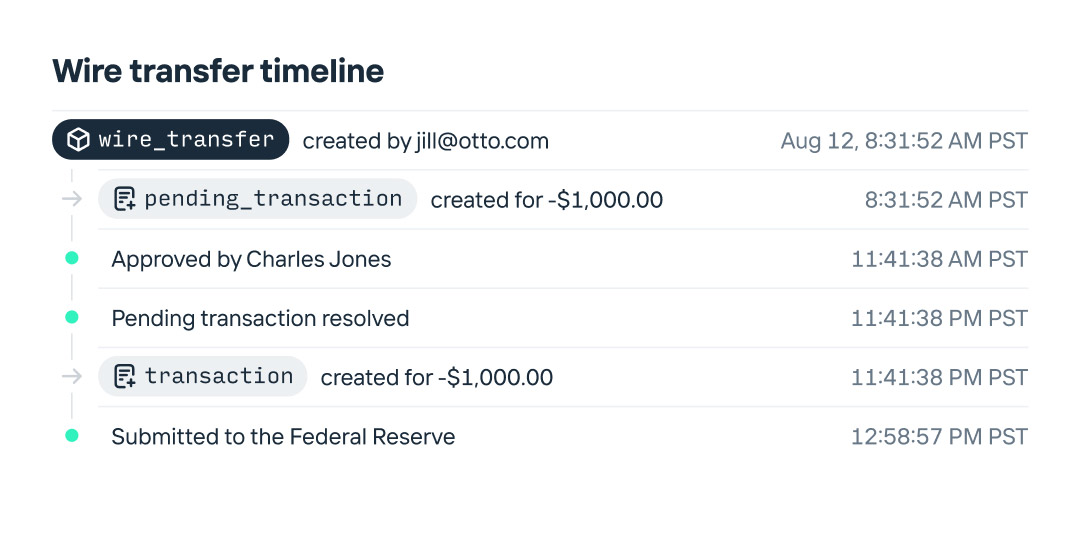Image resolution: width=1080 pixels, height=534 pixels.
Task: Click the Aug 12, 8:31:52 AM timestamp
Action: [x=904, y=141]
